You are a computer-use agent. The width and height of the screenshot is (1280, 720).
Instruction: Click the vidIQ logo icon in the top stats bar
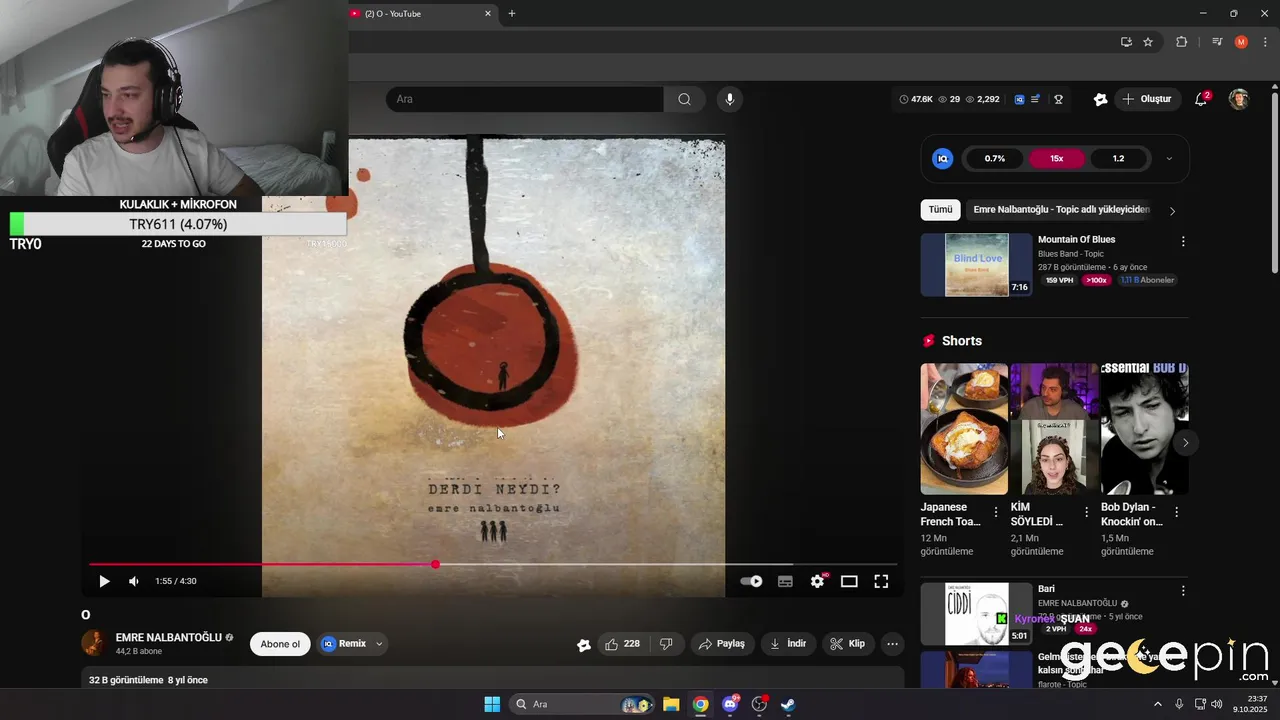click(x=1019, y=99)
